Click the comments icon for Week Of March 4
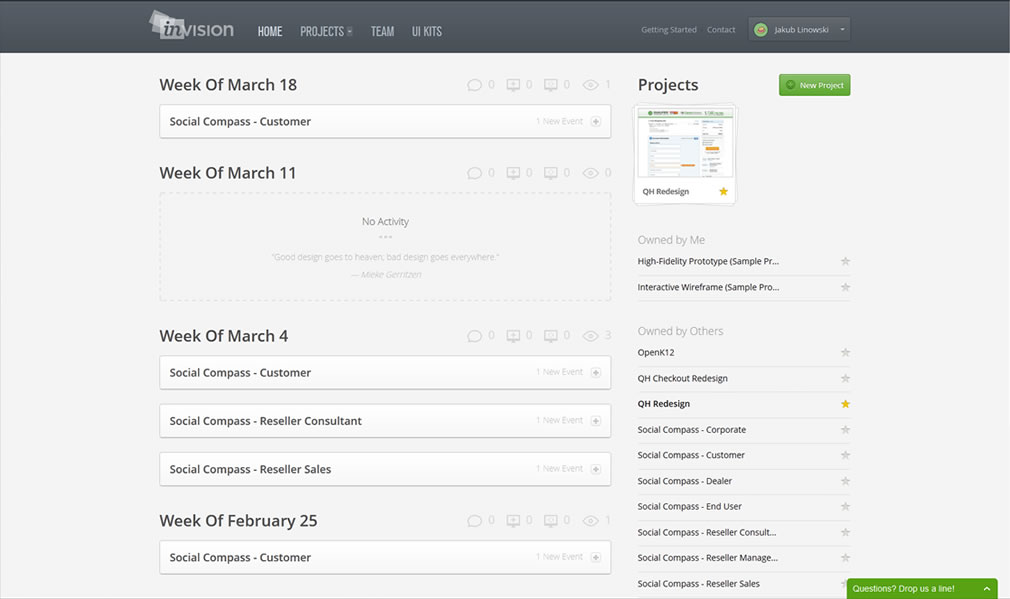 tap(474, 336)
